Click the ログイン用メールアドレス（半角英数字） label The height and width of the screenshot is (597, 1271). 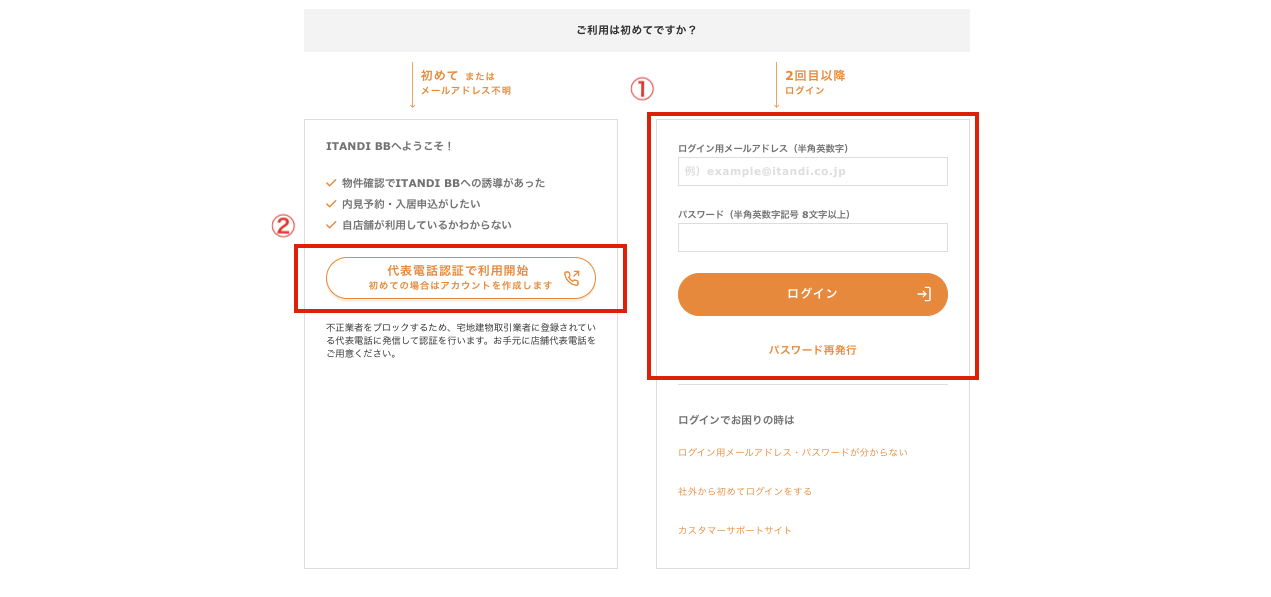[x=763, y=148]
